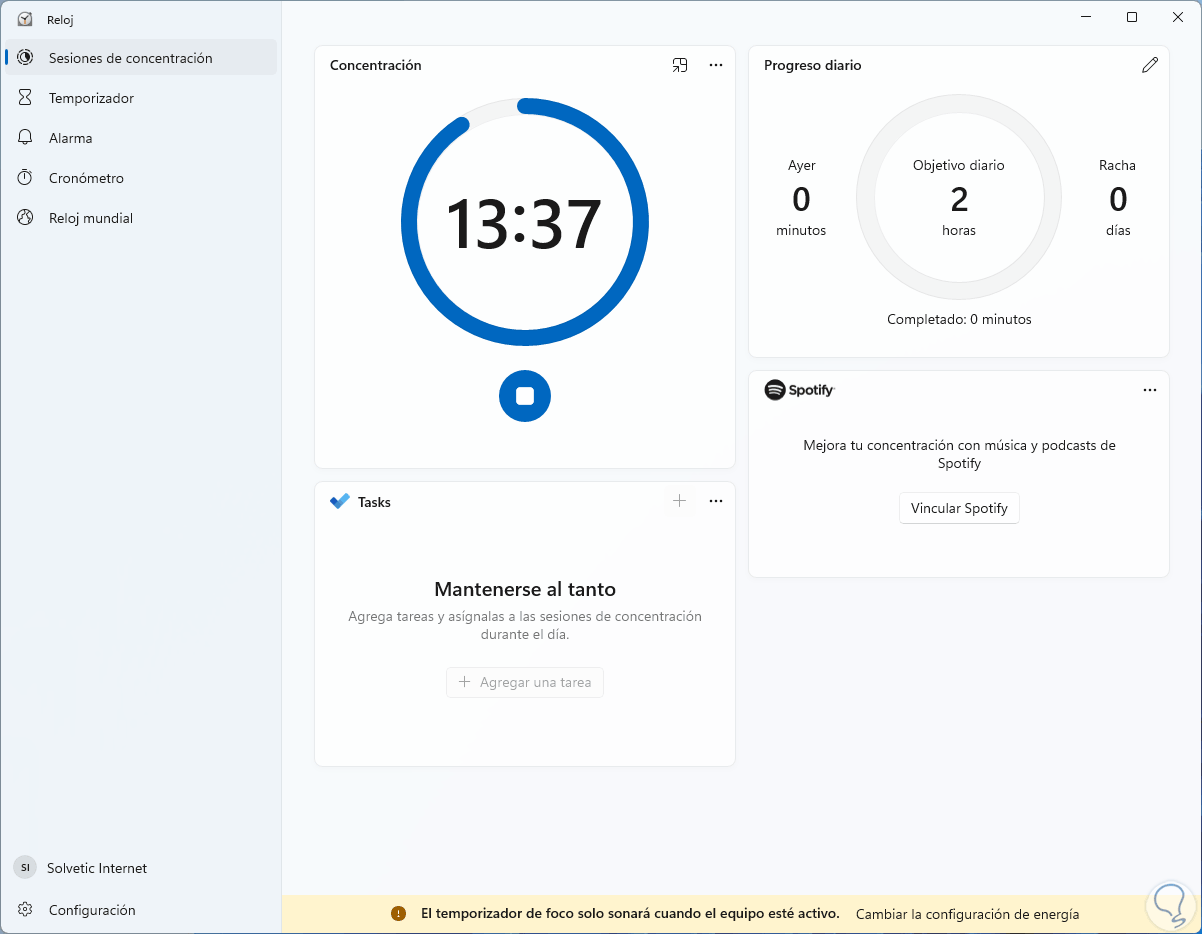The height and width of the screenshot is (934, 1202).
Task: Open the Alarma section
Action: (141, 138)
